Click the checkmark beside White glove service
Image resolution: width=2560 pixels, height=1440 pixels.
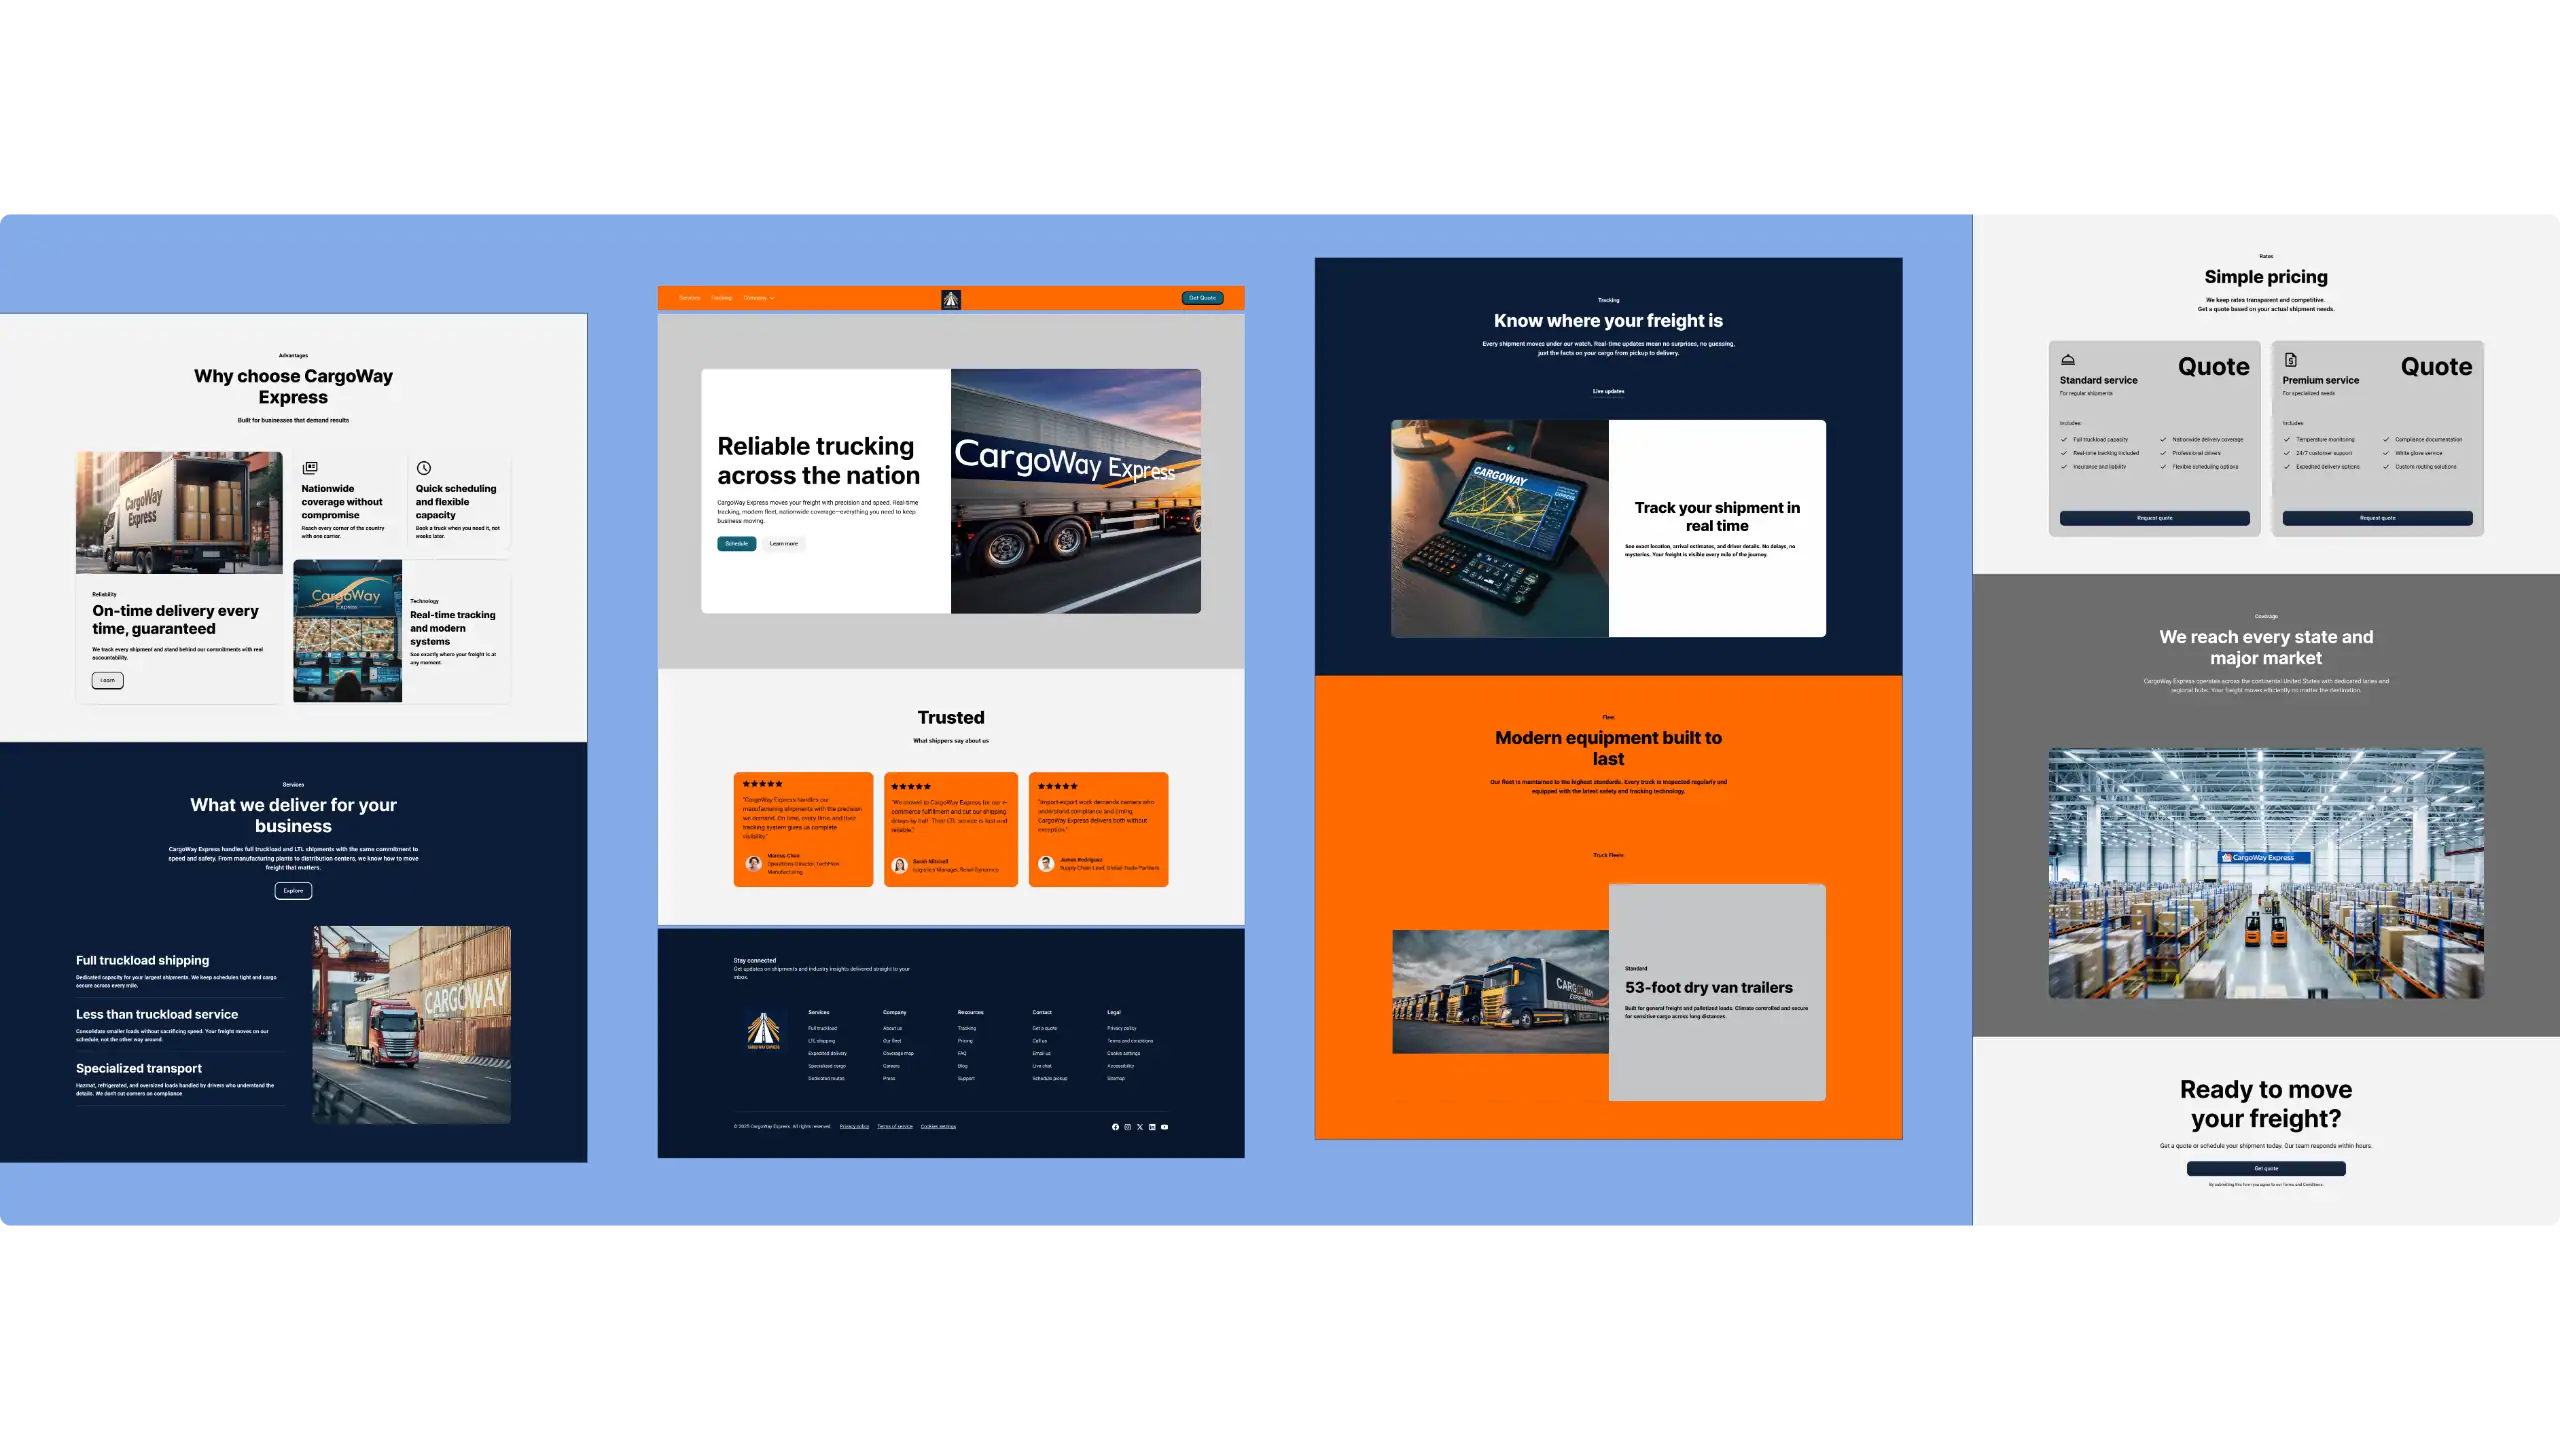[x=2386, y=453]
